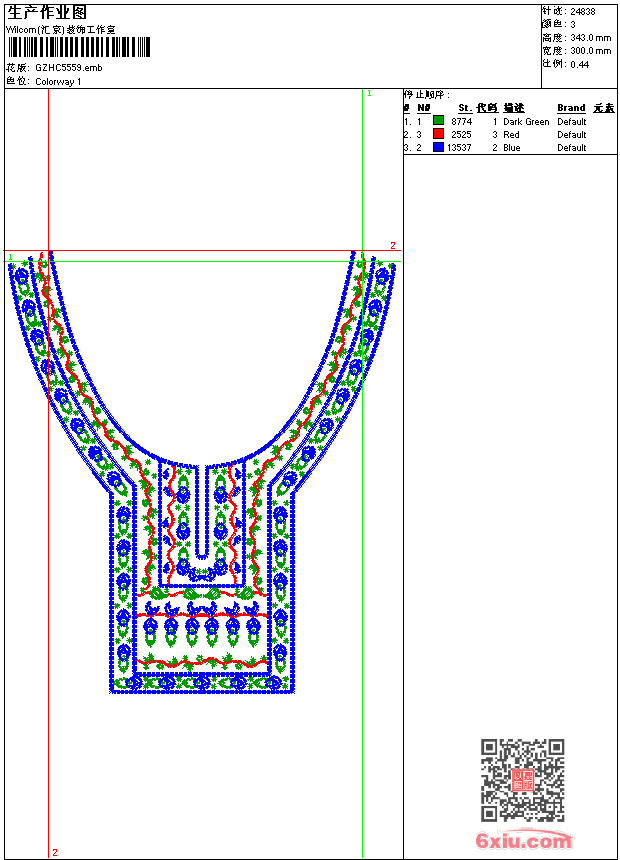The image size is (620, 860).
Task: Select the Dark Green row description
Action: point(525,121)
